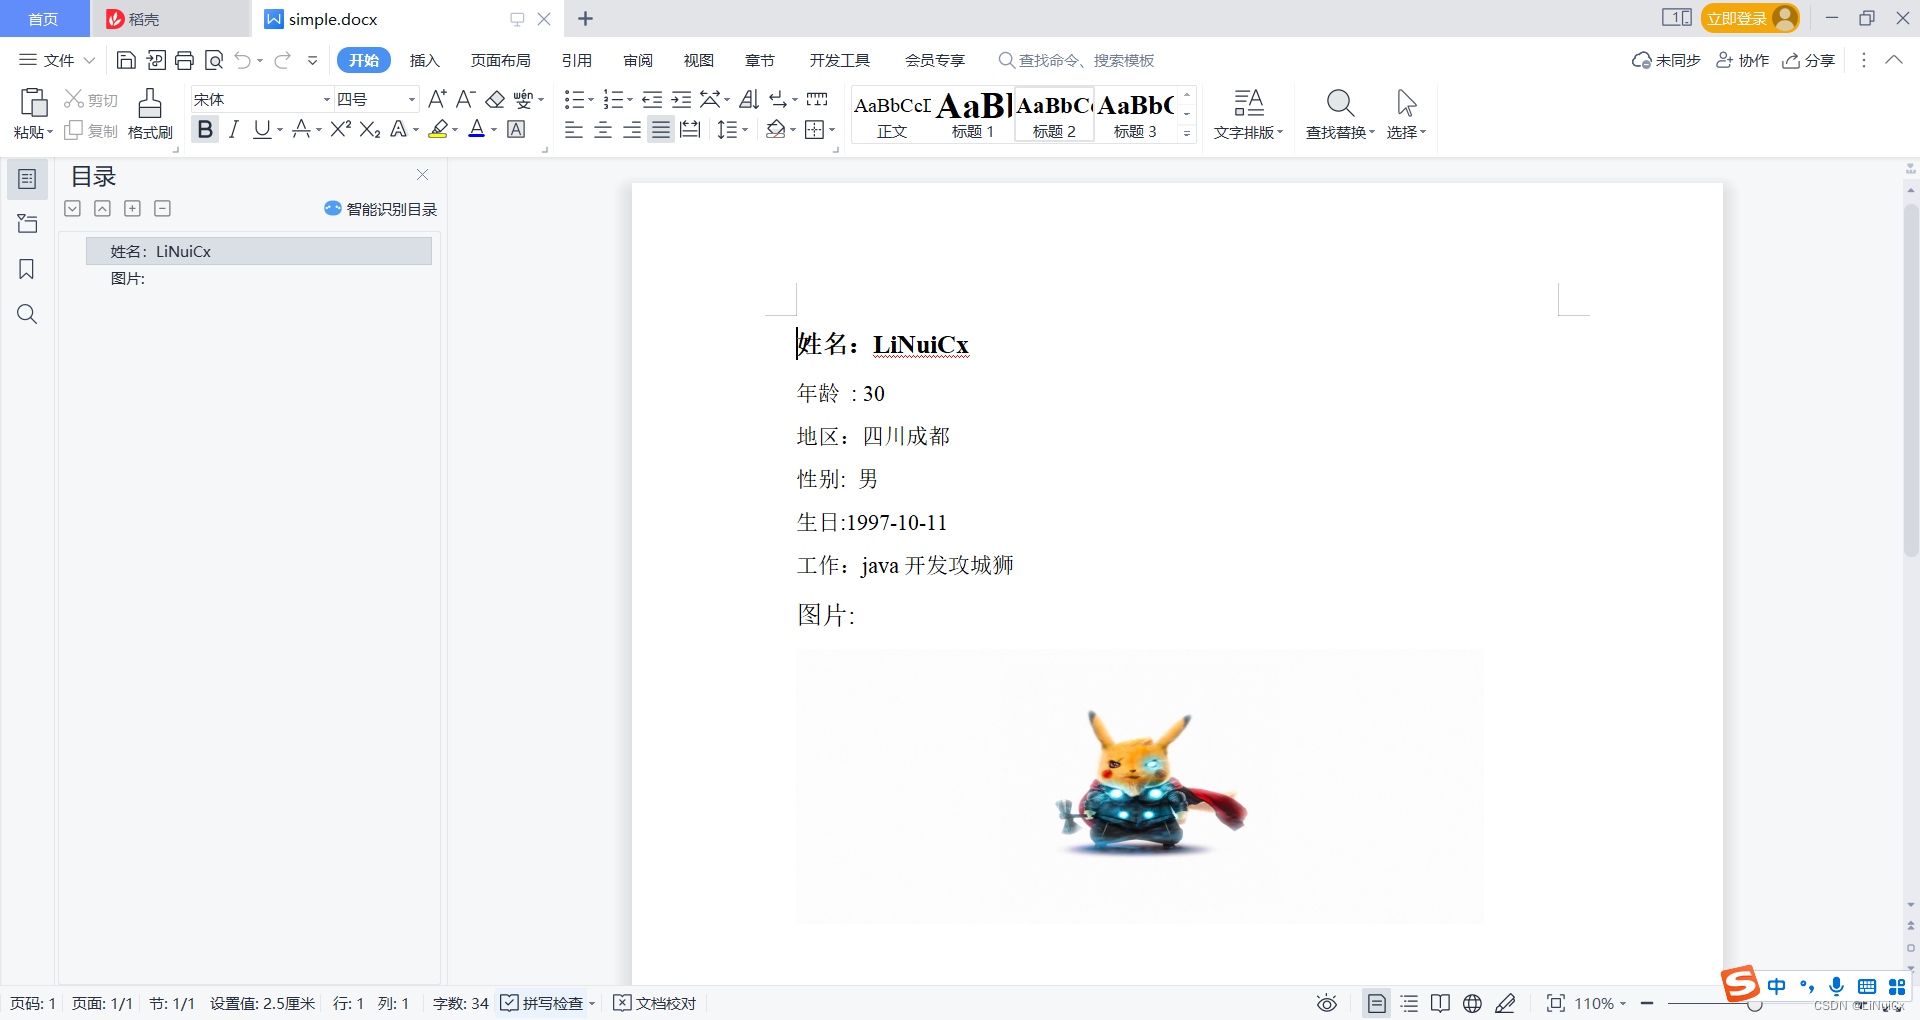Open the bookmark icon in sidebar

[27, 269]
